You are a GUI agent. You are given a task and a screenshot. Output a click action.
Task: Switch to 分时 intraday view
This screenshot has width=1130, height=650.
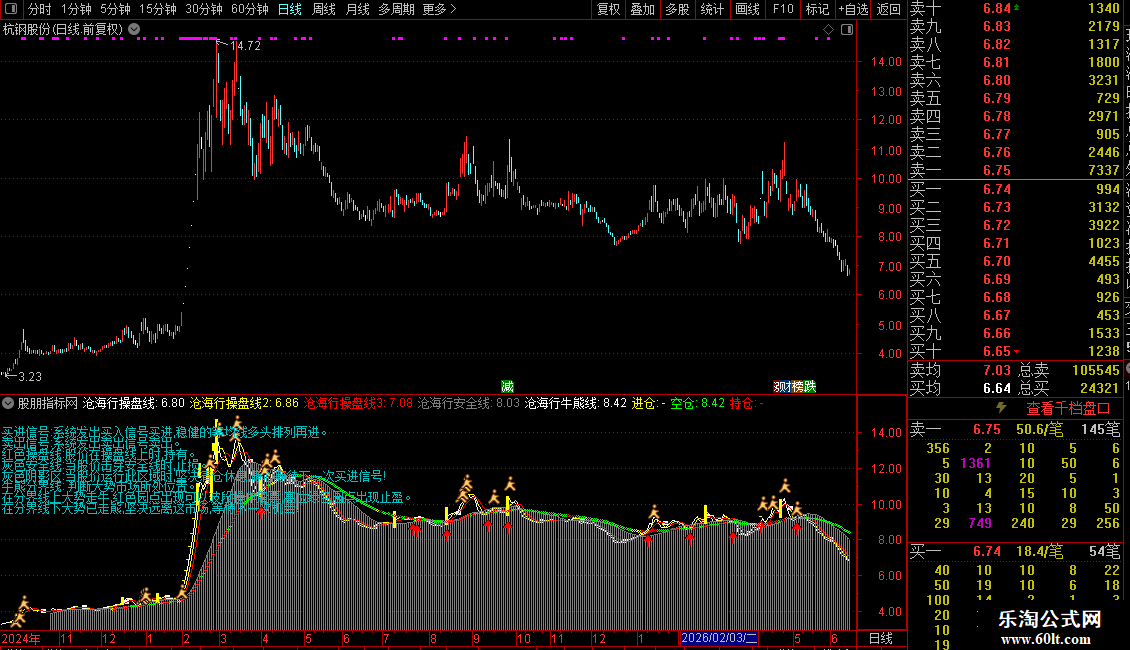click(40, 9)
